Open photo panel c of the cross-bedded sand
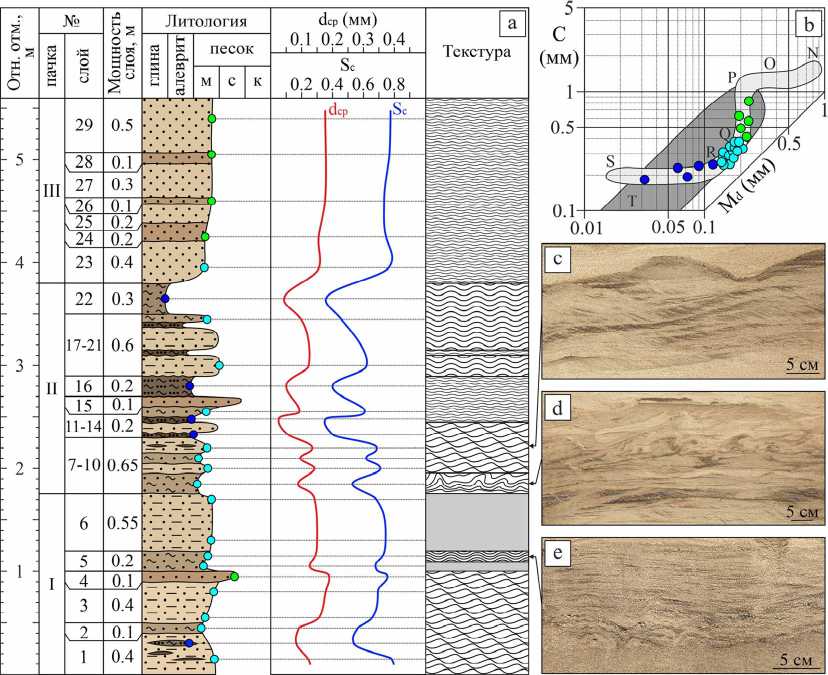The width and height of the screenshot is (828, 675). 683,311
